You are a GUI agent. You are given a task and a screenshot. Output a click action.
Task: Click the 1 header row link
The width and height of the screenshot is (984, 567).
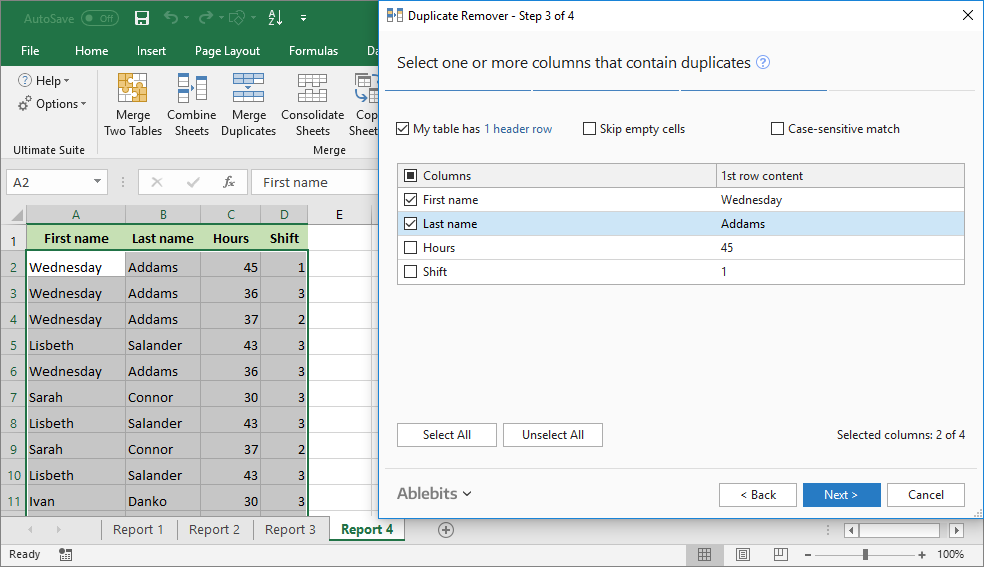coord(518,129)
